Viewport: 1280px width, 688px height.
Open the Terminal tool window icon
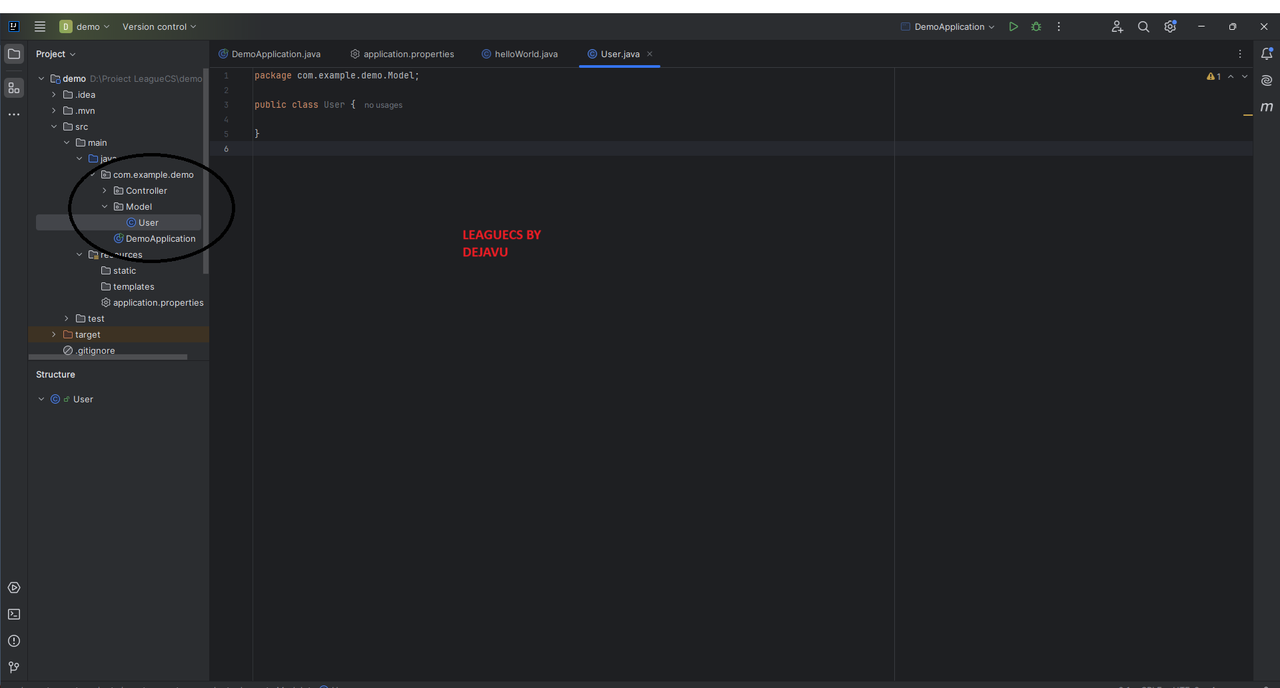[14, 614]
